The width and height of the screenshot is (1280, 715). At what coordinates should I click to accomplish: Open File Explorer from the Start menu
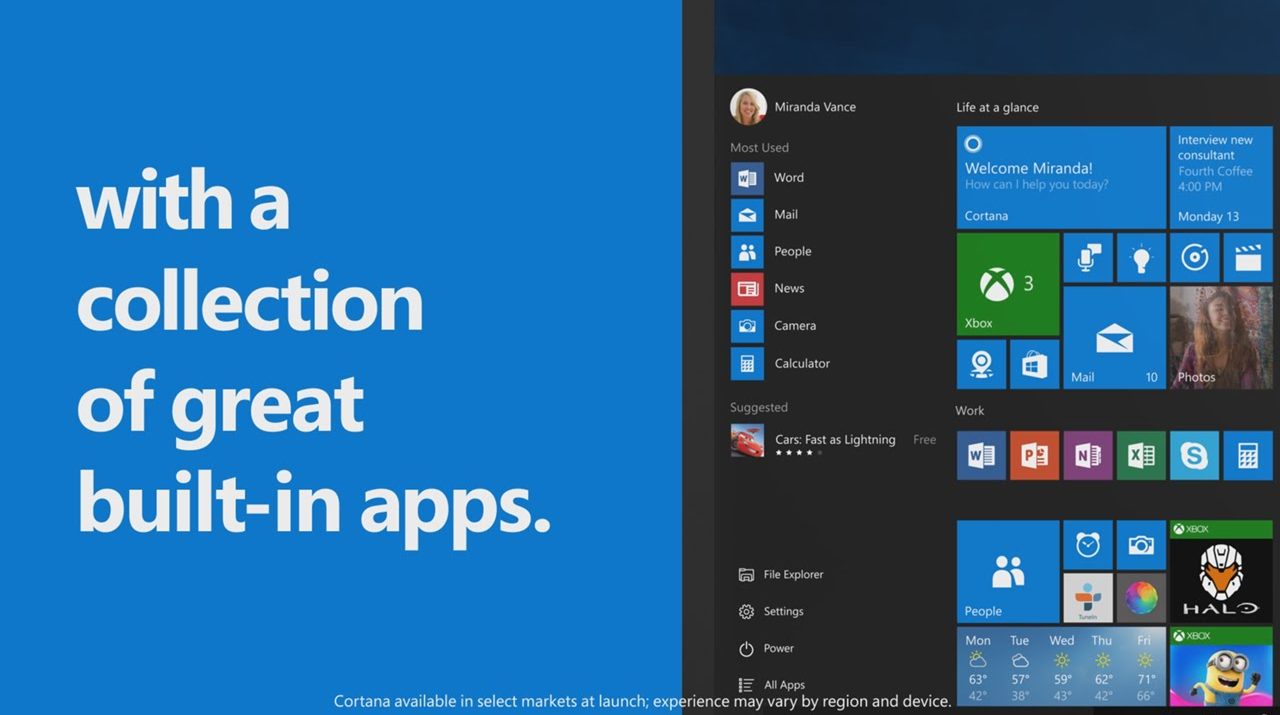[792, 575]
